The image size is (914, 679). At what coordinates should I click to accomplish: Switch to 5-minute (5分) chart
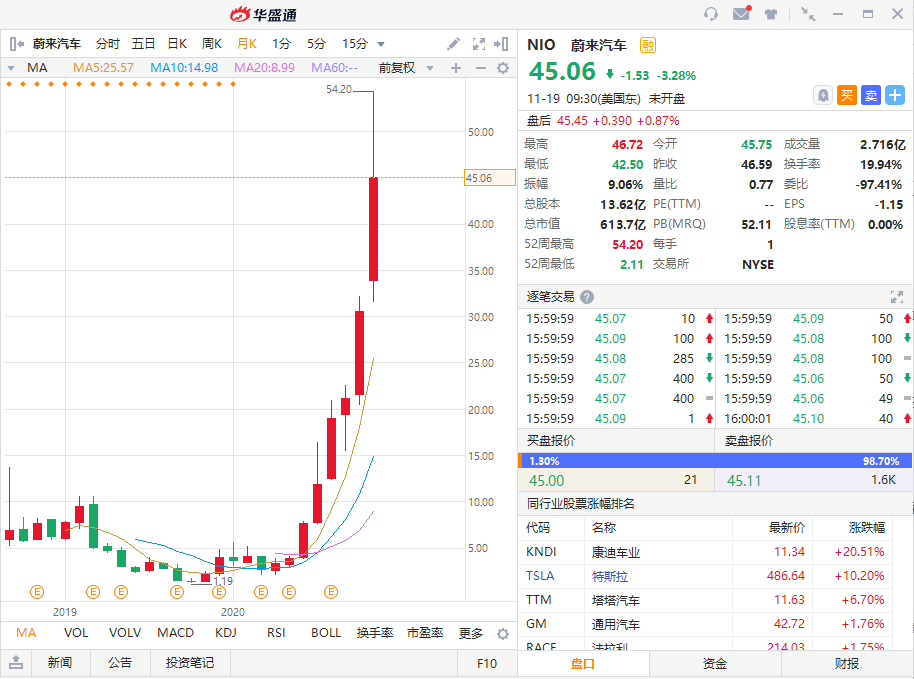(x=316, y=44)
